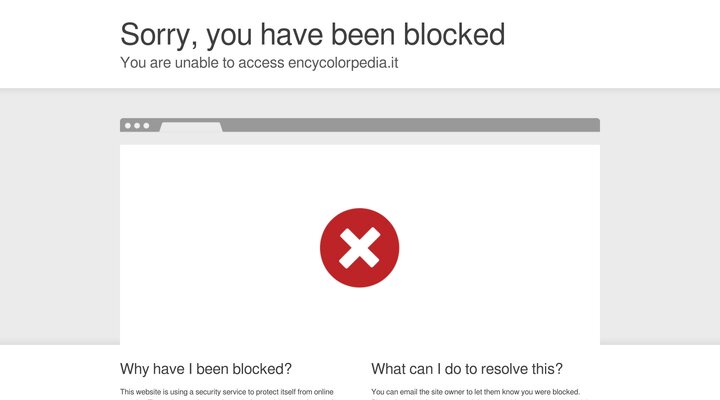The image size is (720, 400).
Task: Click the "Sorry, you have been blocked" heading
Action: [x=312, y=34]
